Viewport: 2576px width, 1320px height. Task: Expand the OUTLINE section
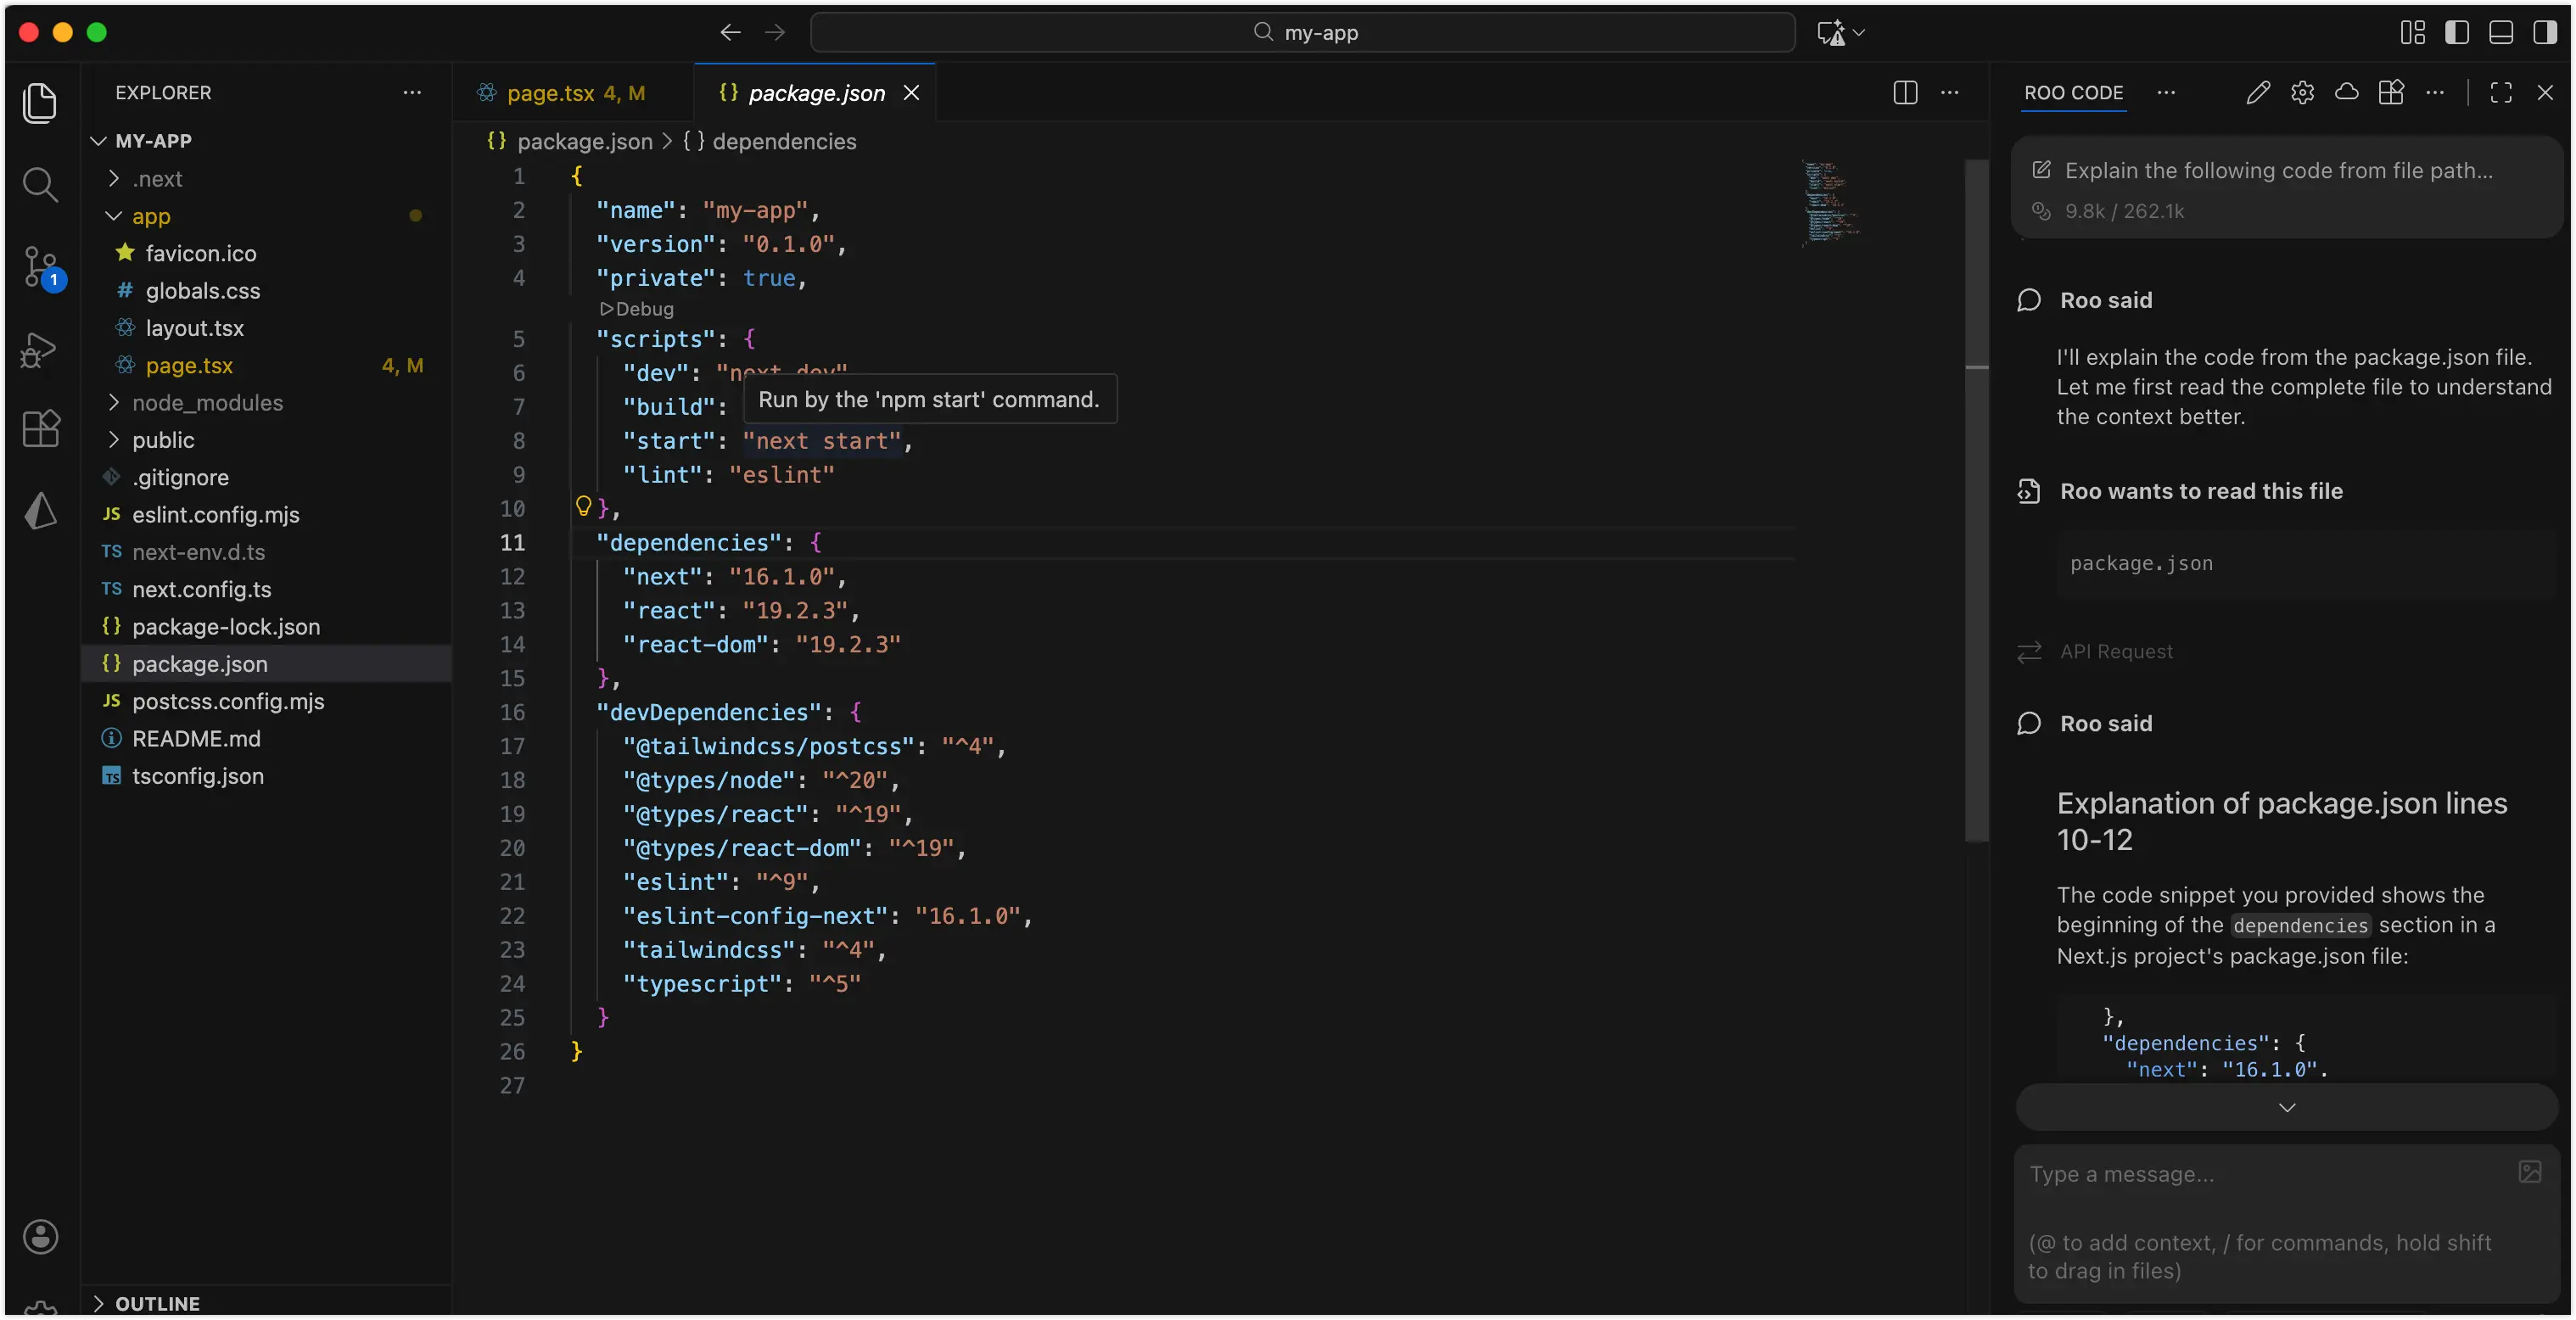(157, 1303)
